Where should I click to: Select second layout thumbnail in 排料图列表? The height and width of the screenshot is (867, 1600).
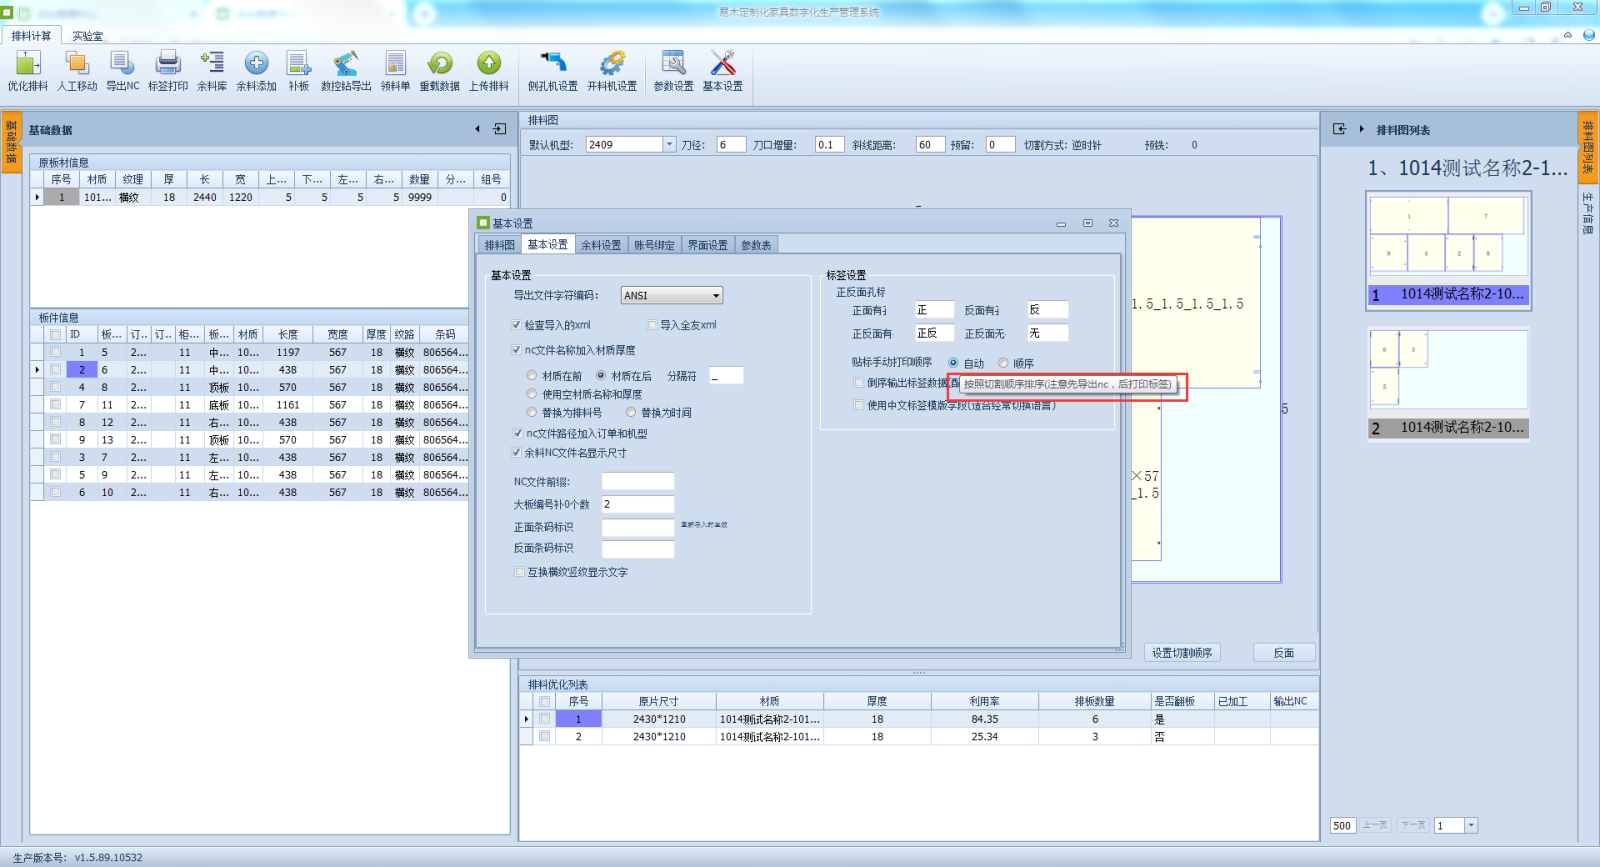1447,372
